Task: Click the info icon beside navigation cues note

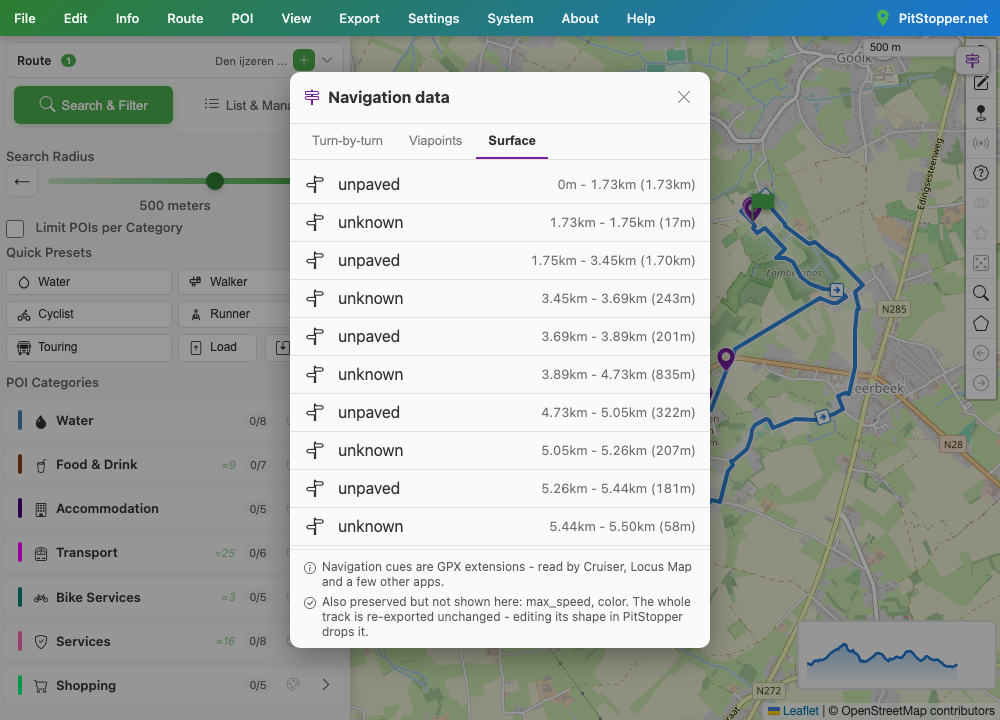Action: [x=310, y=568]
